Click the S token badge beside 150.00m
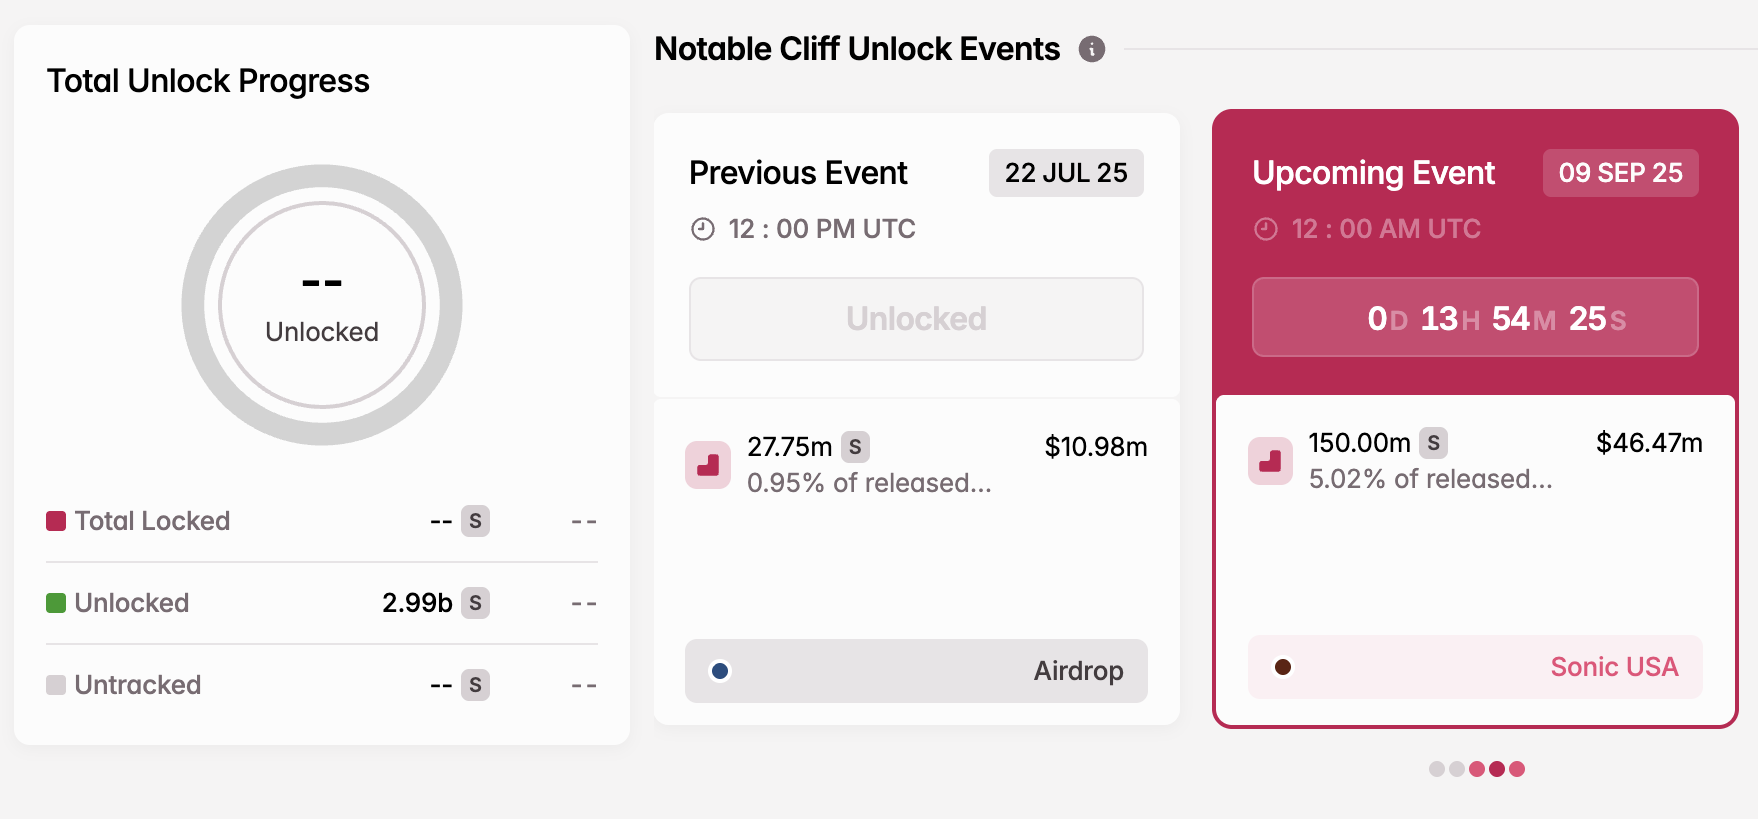The width and height of the screenshot is (1758, 819). pos(1434,443)
